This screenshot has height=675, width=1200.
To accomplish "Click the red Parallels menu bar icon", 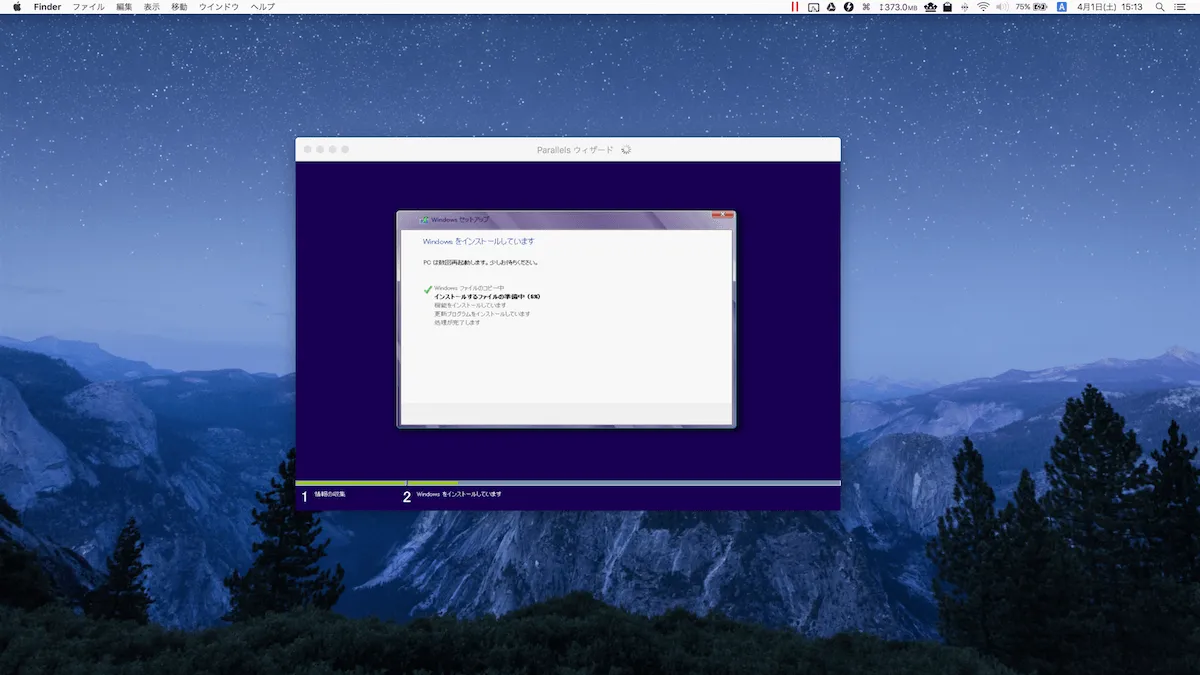I will click(795, 7).
